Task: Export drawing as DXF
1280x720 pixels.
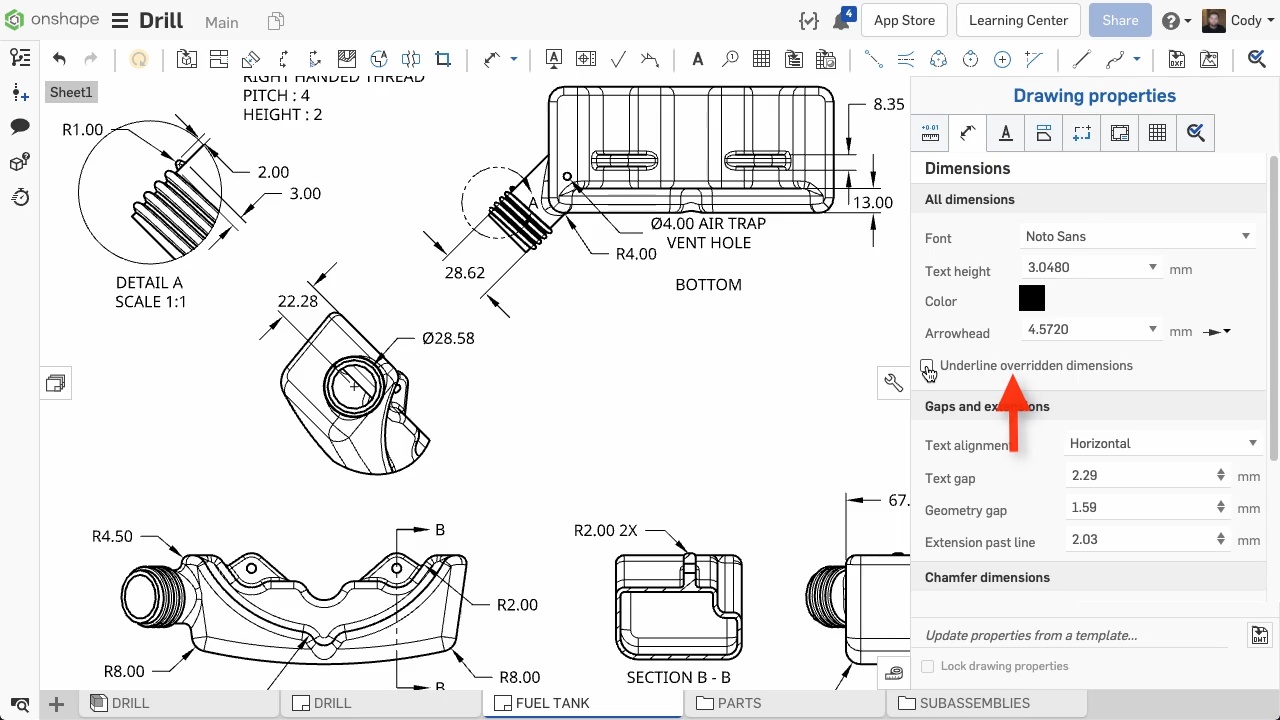Action: [1177, 59]
